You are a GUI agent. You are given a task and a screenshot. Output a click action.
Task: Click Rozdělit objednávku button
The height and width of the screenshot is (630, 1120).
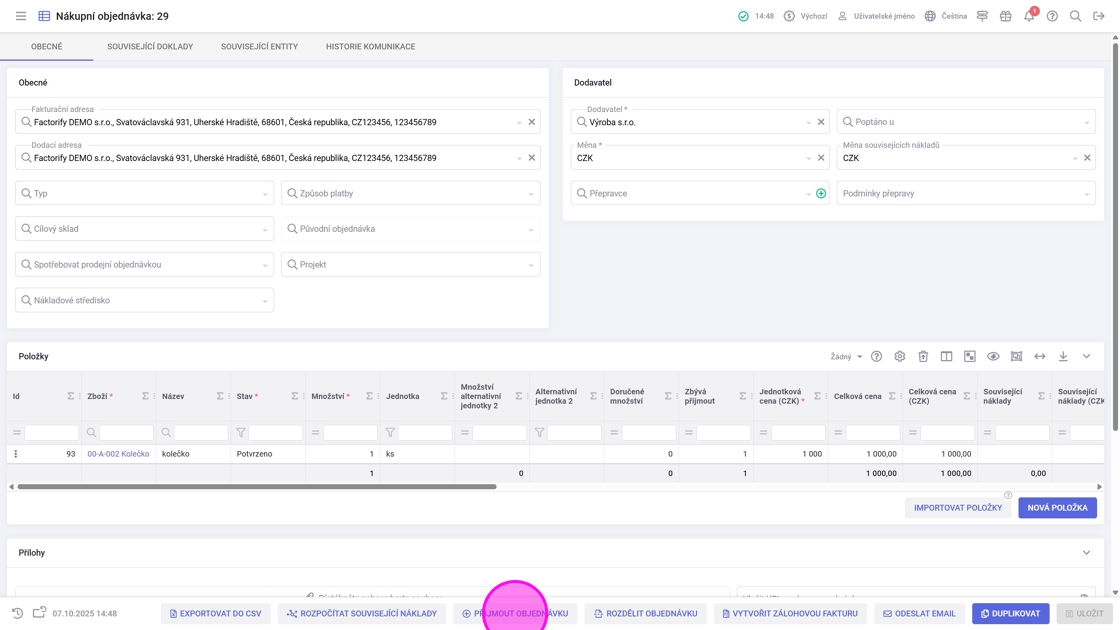tap(646, 614)
